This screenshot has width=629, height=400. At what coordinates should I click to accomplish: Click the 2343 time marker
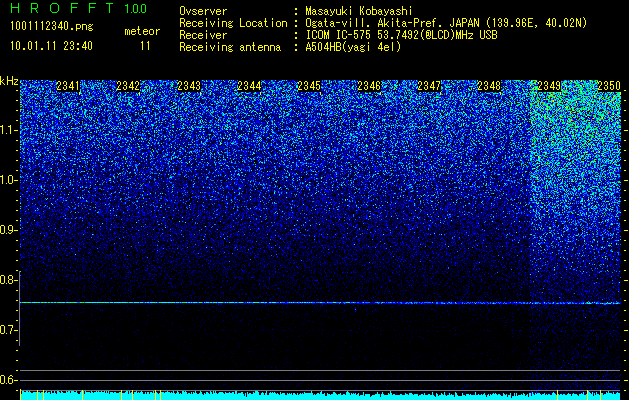189,86
